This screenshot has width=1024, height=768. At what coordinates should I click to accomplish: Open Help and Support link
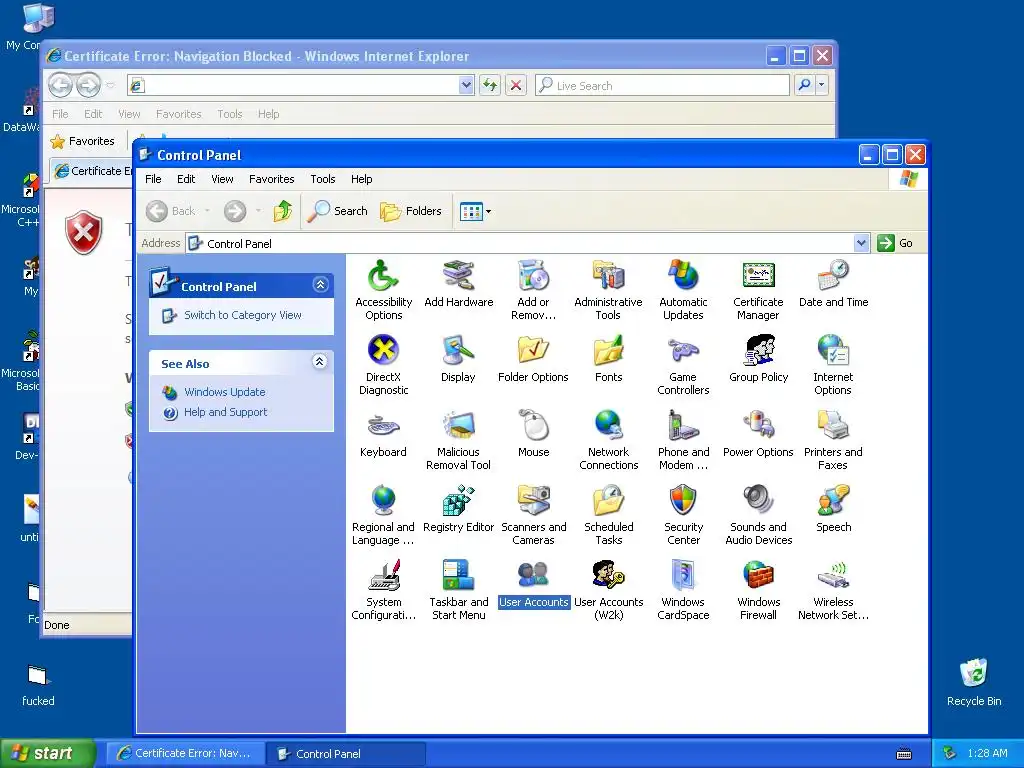tap(225, 412)
